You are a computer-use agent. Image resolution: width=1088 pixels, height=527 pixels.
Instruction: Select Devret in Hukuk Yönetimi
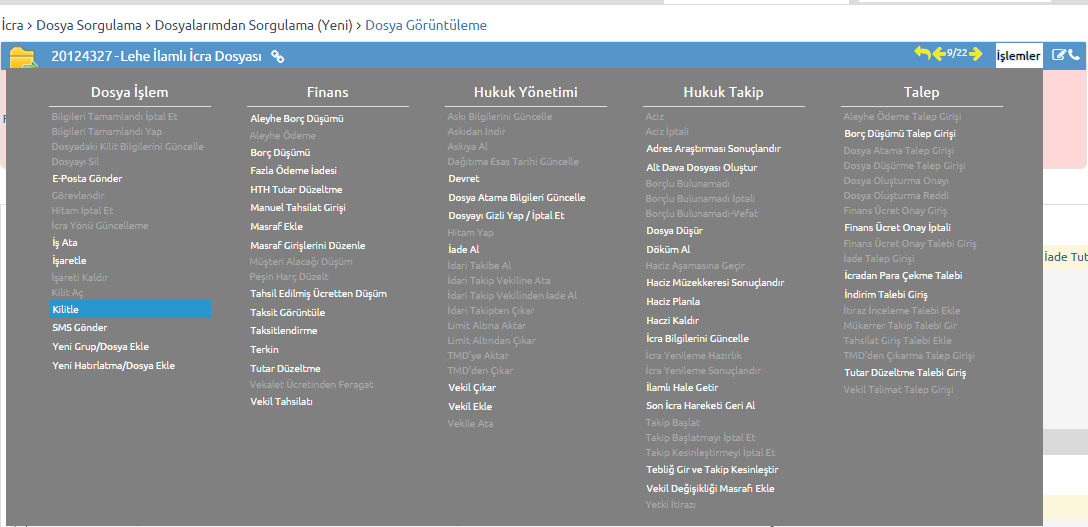coord(464,178)
